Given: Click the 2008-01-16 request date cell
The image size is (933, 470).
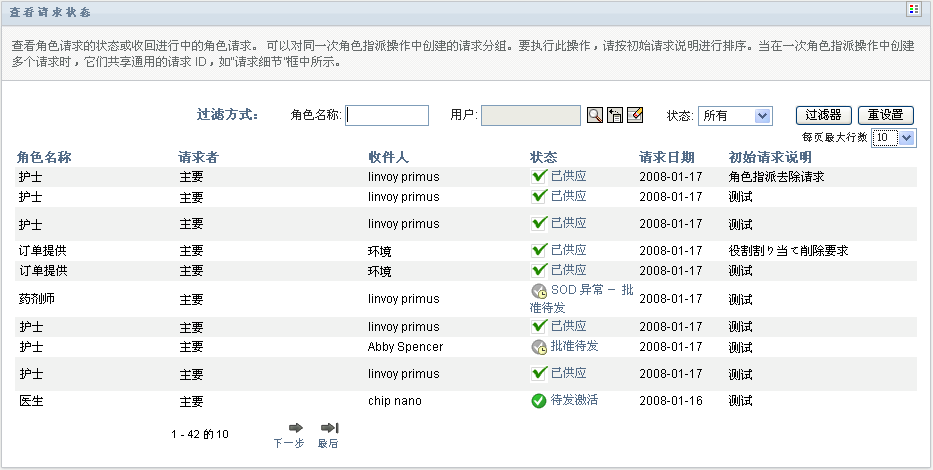Looking at the screenshot, I should [x=671, y=401].
